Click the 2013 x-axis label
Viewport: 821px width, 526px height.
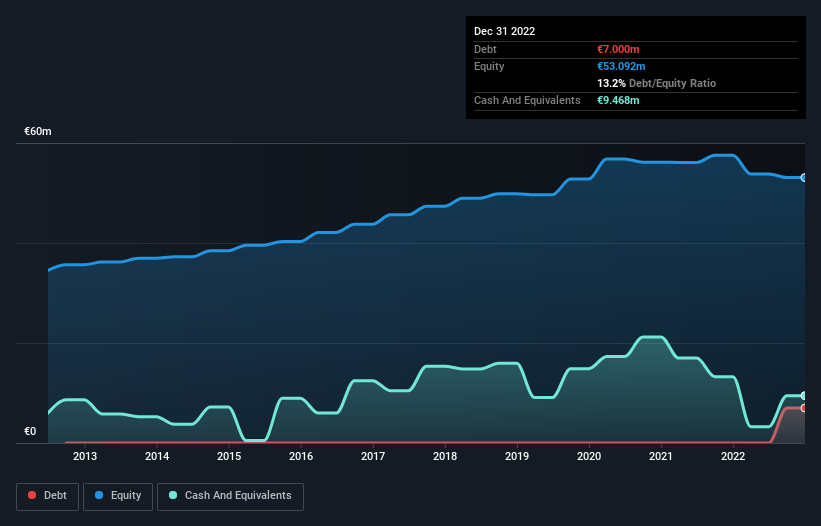[x=85, y=456]
